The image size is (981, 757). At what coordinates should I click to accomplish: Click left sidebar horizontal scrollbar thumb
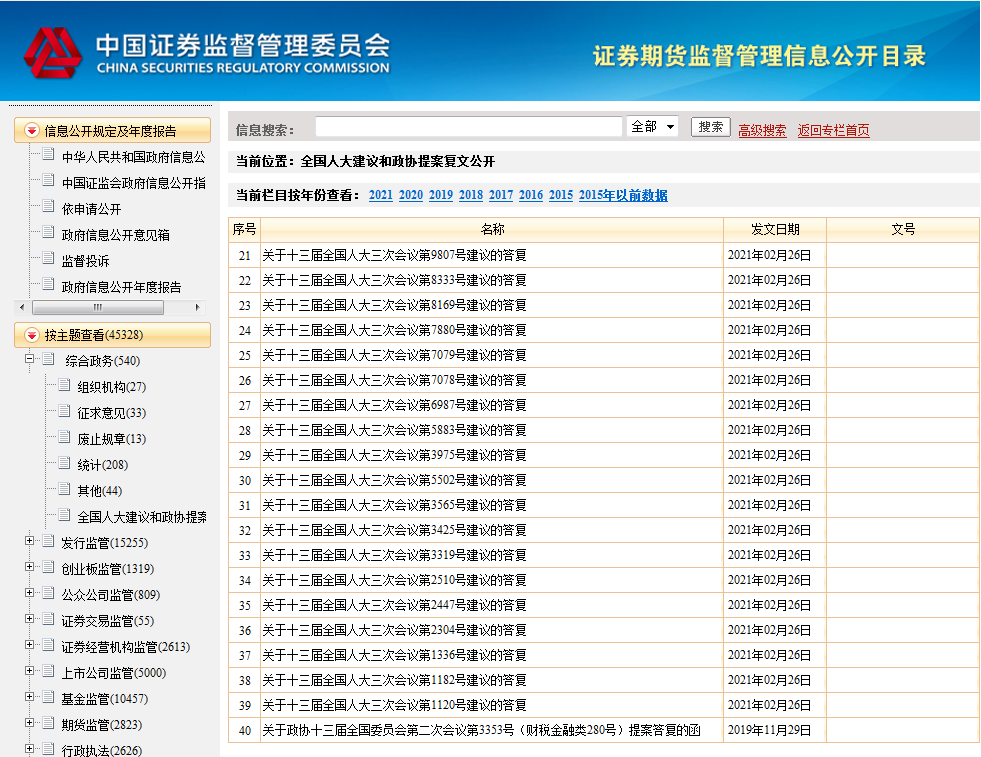(x=98, y=307)
